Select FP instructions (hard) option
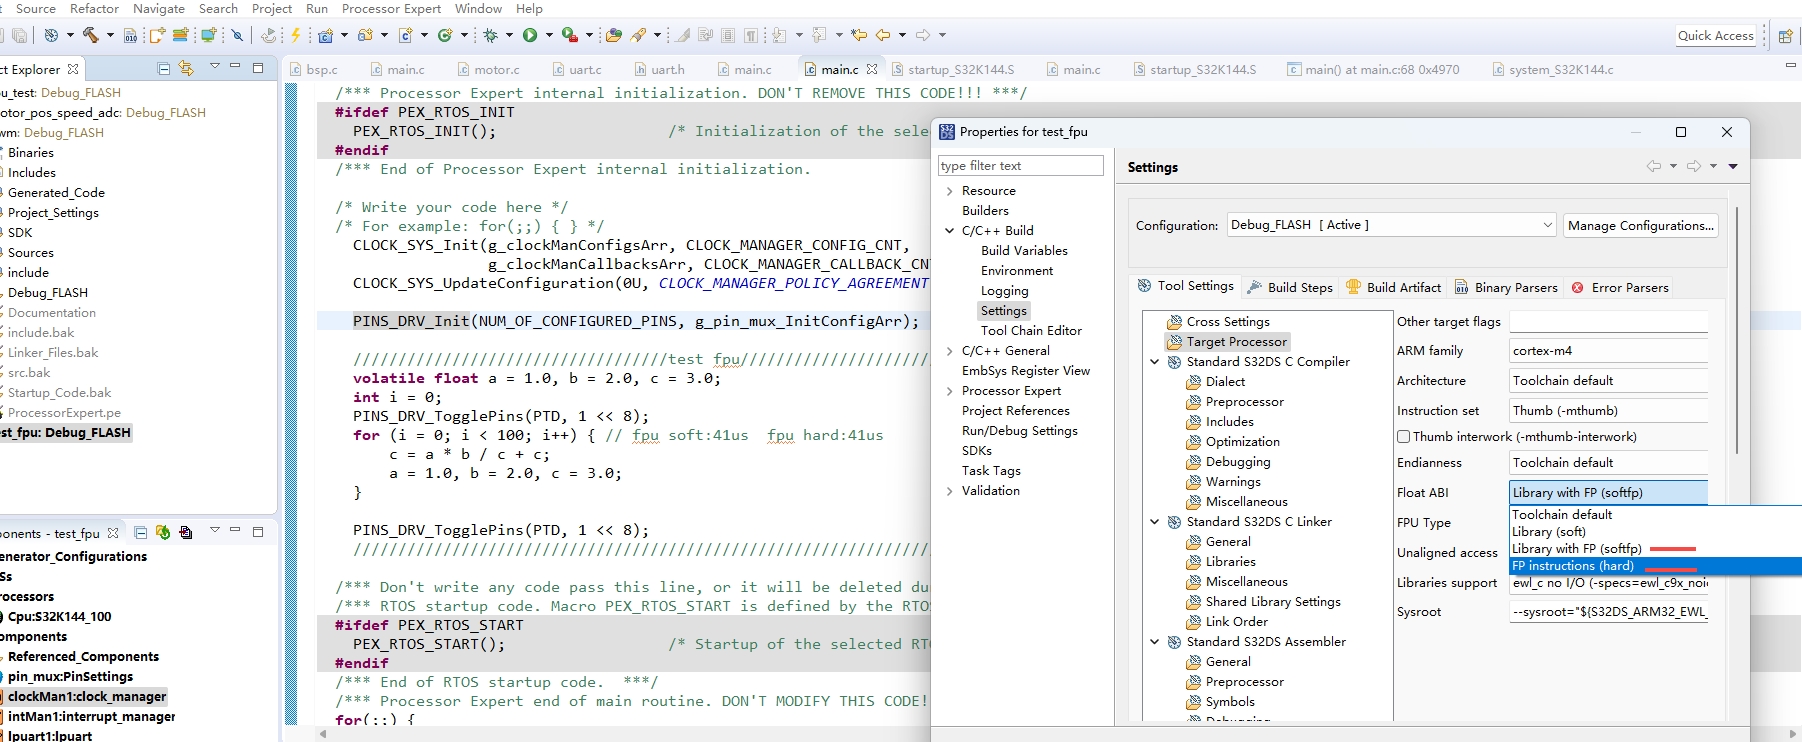 click(1573, 566)
